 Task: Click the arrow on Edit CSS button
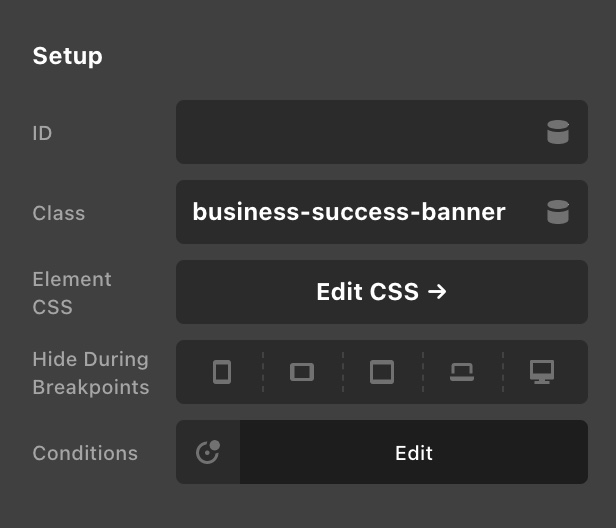[436, 292]
